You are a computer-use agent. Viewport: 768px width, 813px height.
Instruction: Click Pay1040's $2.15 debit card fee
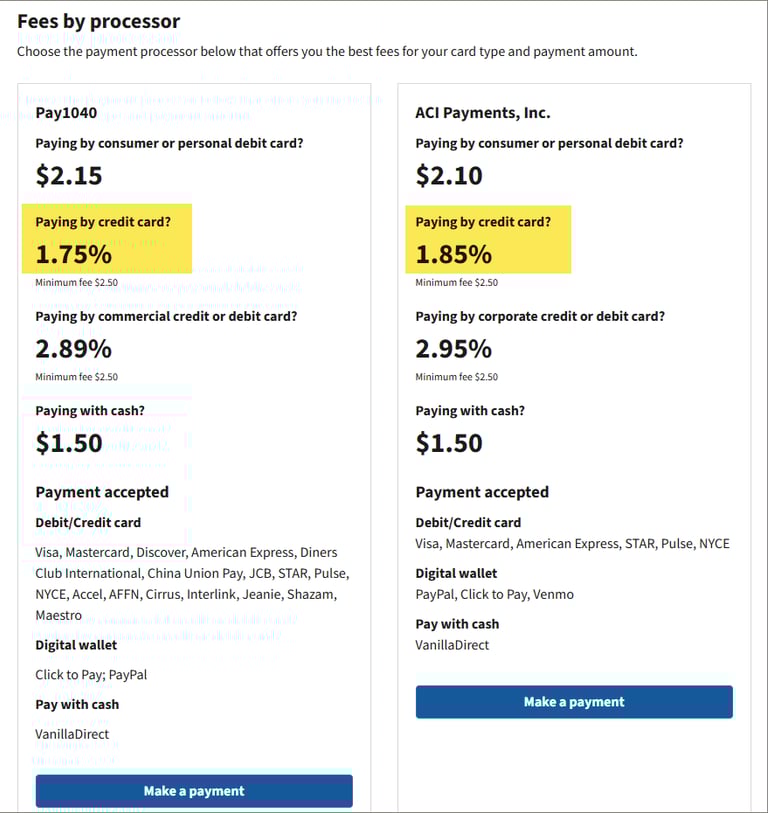(x=69, y=176)
